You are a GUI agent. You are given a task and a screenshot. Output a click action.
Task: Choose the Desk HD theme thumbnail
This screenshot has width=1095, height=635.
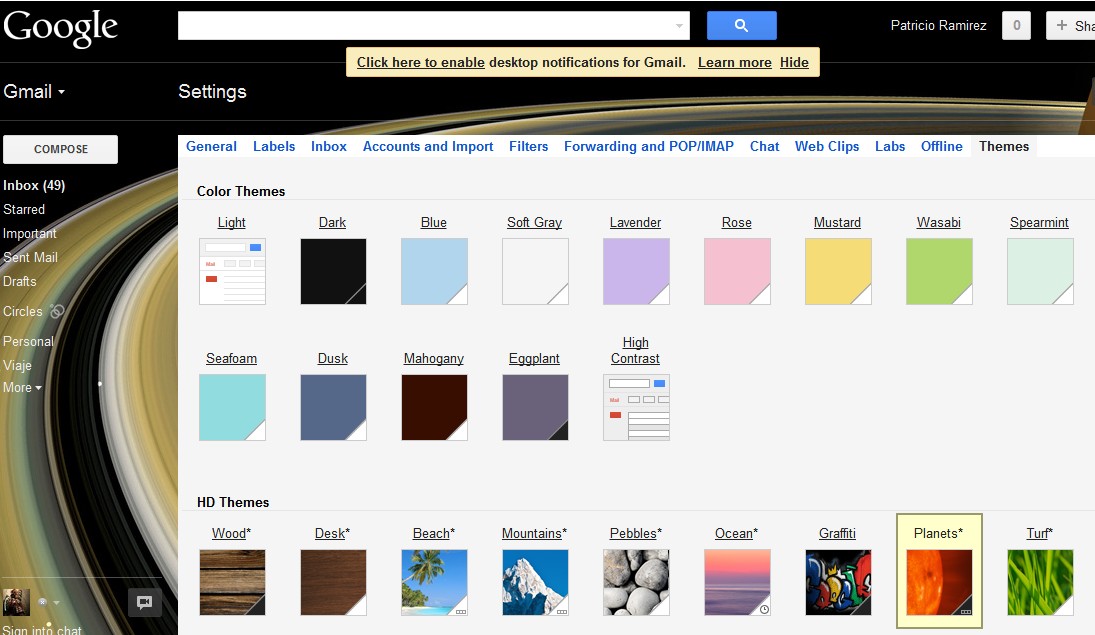point(333,583)
